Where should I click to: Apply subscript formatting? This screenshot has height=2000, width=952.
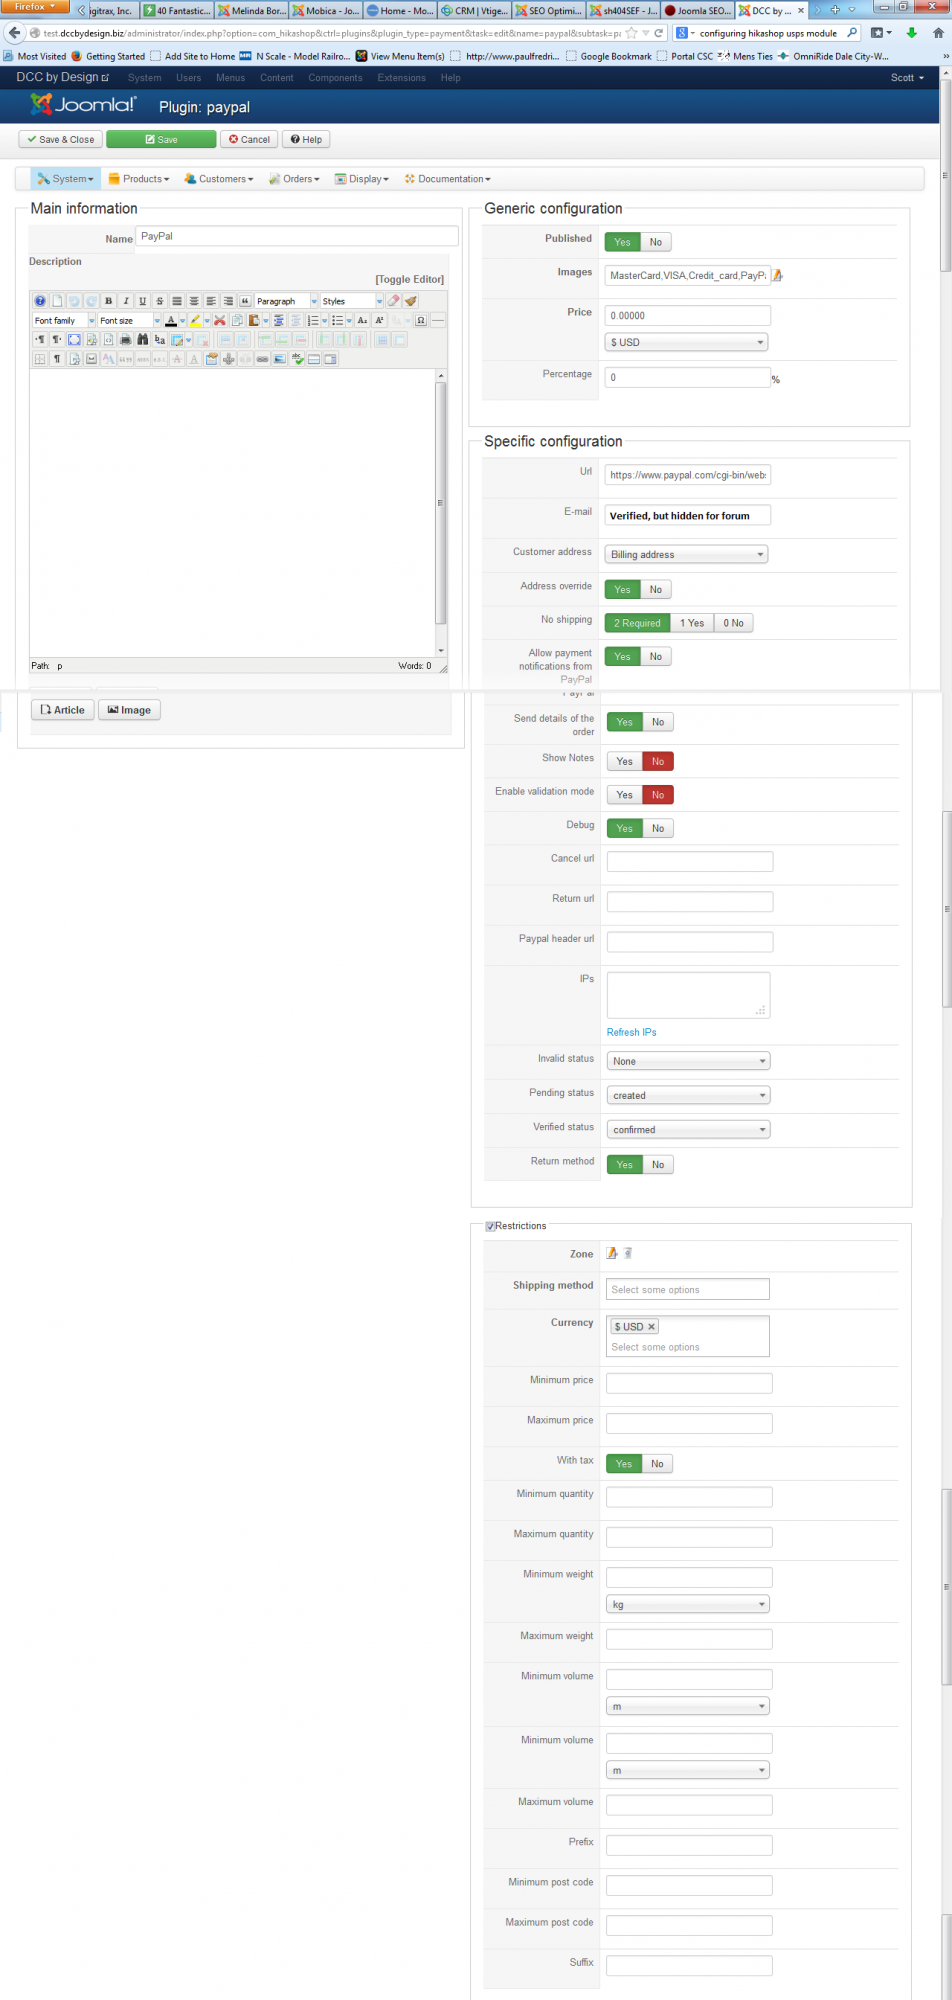pos(362,320)
